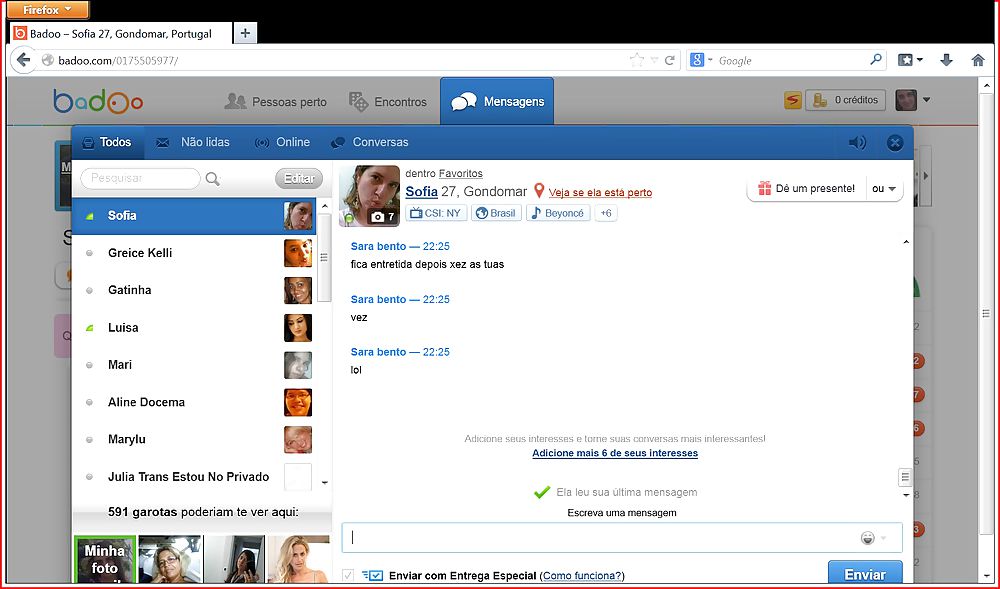This screenshot has height=589, width=1000.
Task: Click the search magnifier icon in contacts
Action: coord(213,179)
